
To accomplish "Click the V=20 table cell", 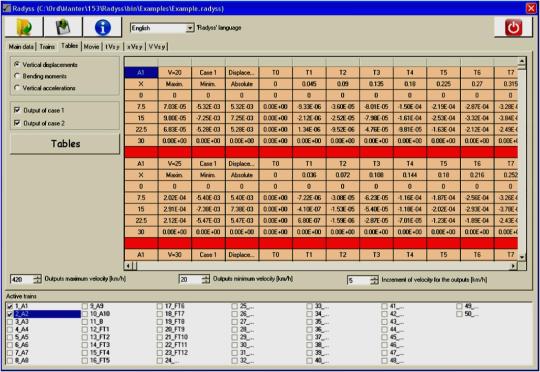I will 174,72.
